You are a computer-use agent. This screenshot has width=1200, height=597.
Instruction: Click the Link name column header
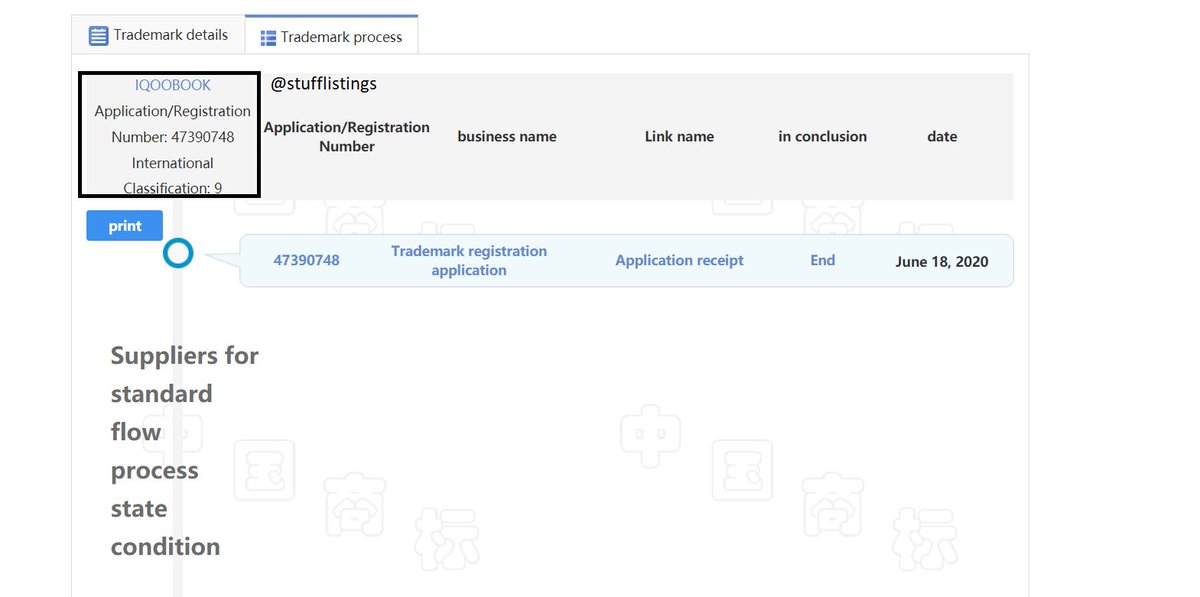679,136
